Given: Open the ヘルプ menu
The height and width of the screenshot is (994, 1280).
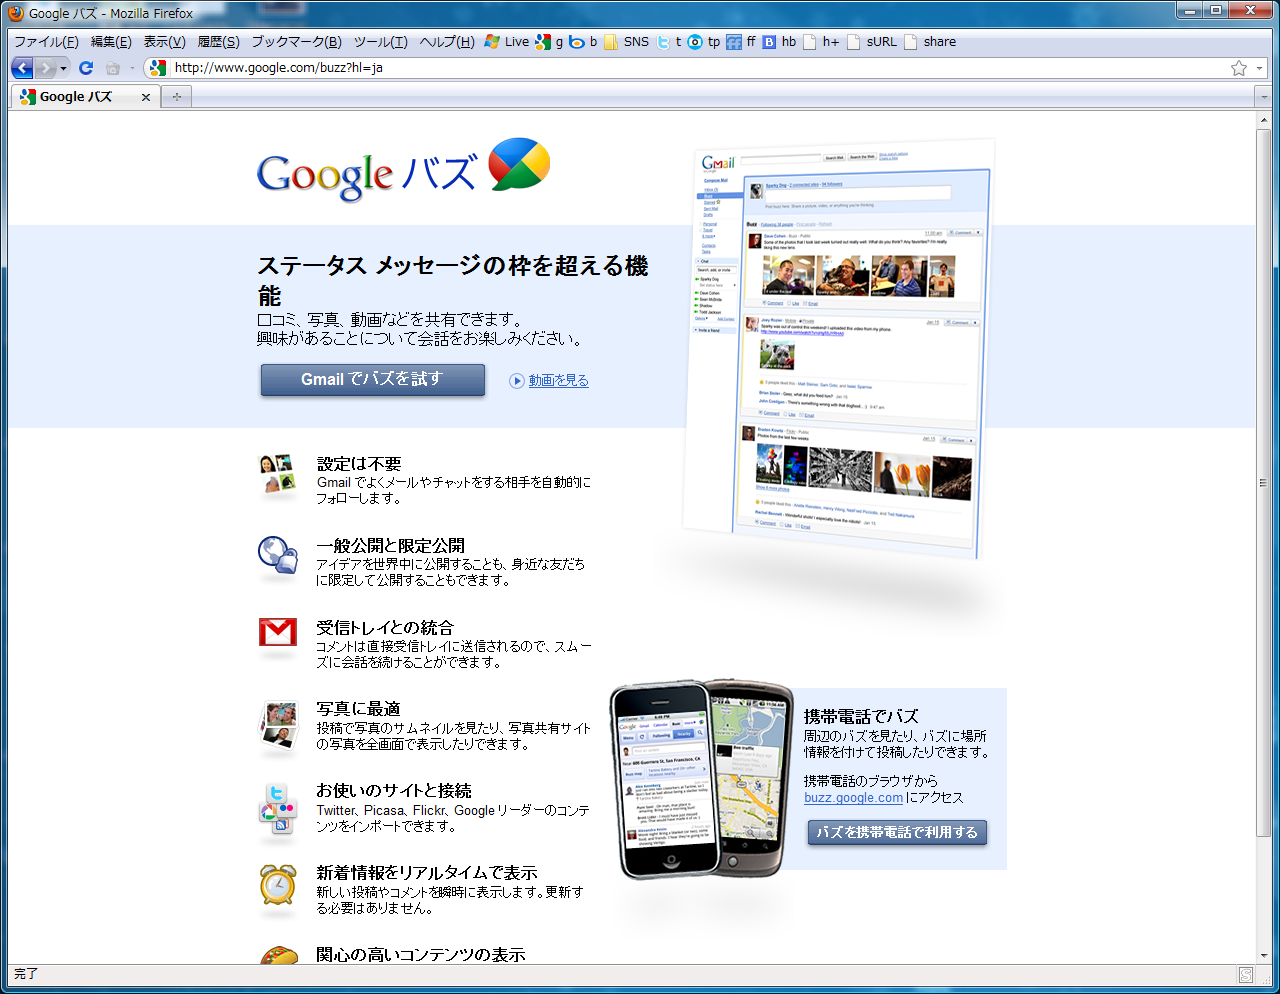Looking at the screenshot, I should pyautogui.click(x=446, y=42).
